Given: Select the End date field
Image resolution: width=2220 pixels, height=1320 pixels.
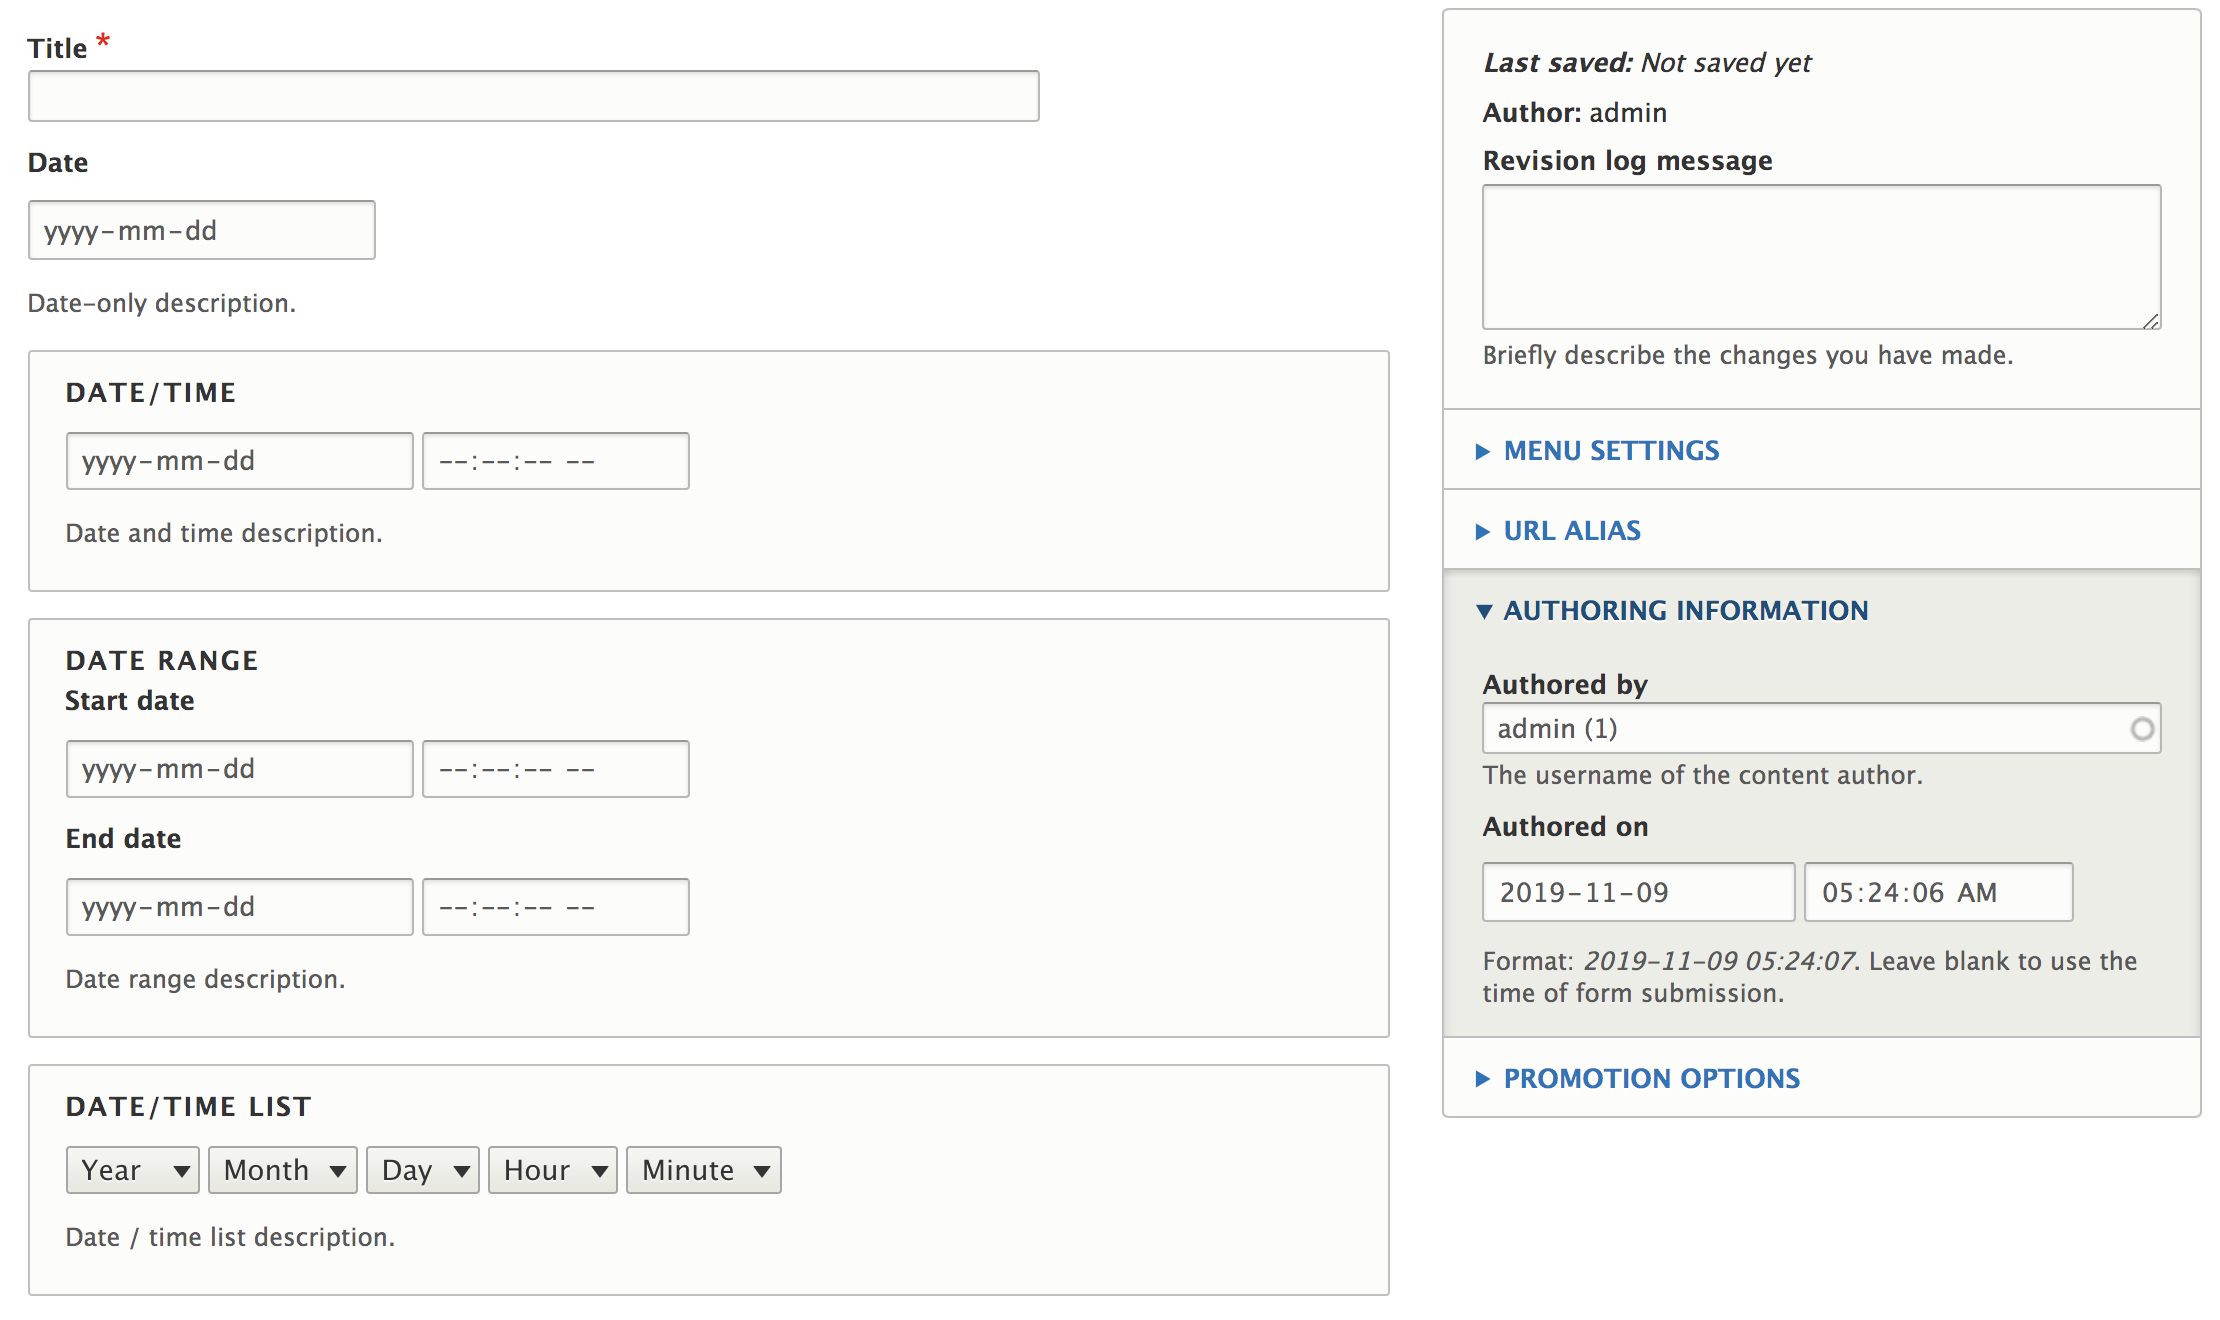Looking at the screenshot, I should (239, 906).
